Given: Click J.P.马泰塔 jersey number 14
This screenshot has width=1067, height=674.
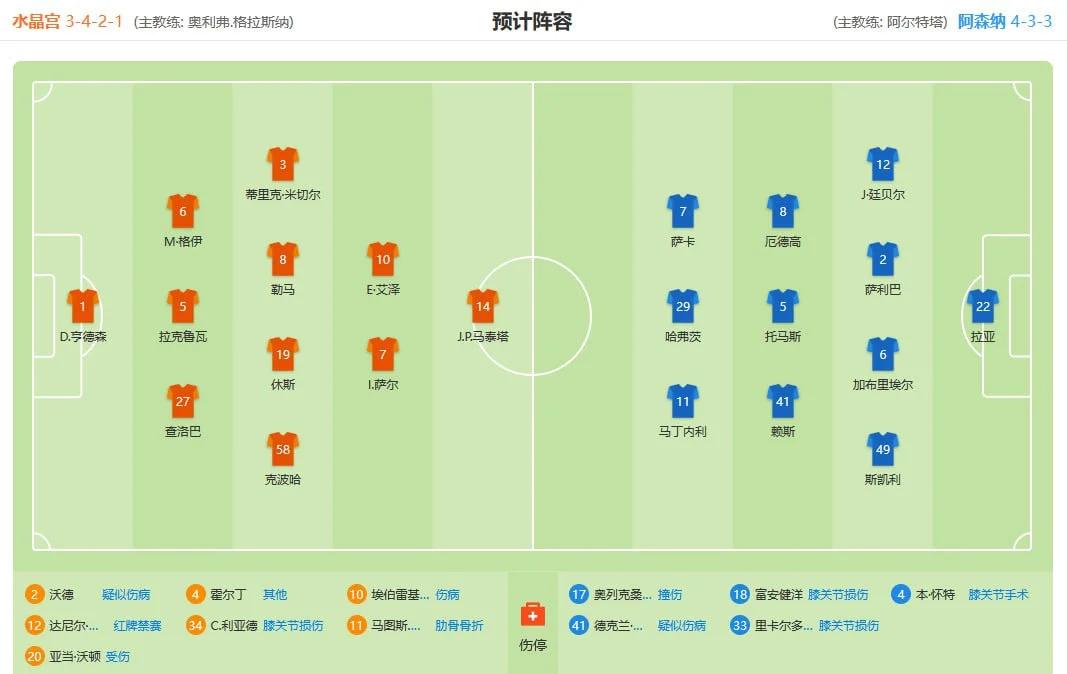Looking at the screenshot, I should [x=482, y=306].
